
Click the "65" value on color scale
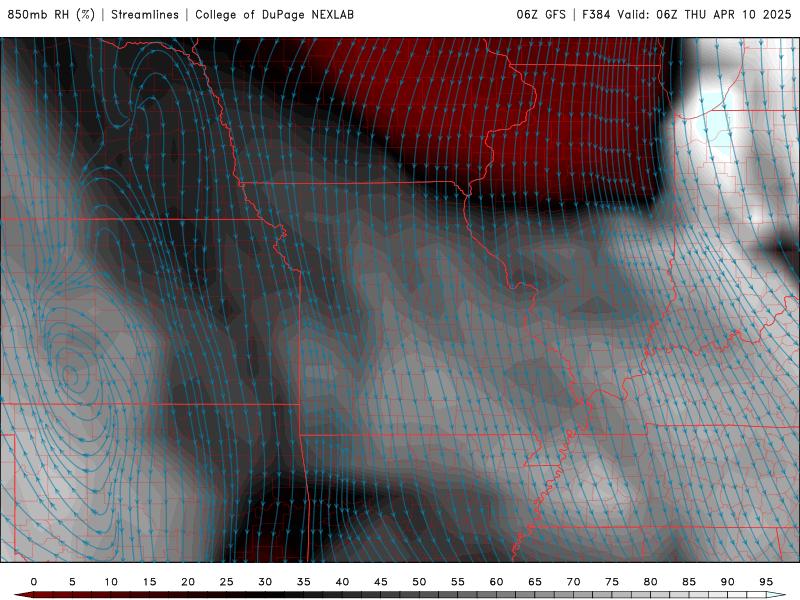535,582
